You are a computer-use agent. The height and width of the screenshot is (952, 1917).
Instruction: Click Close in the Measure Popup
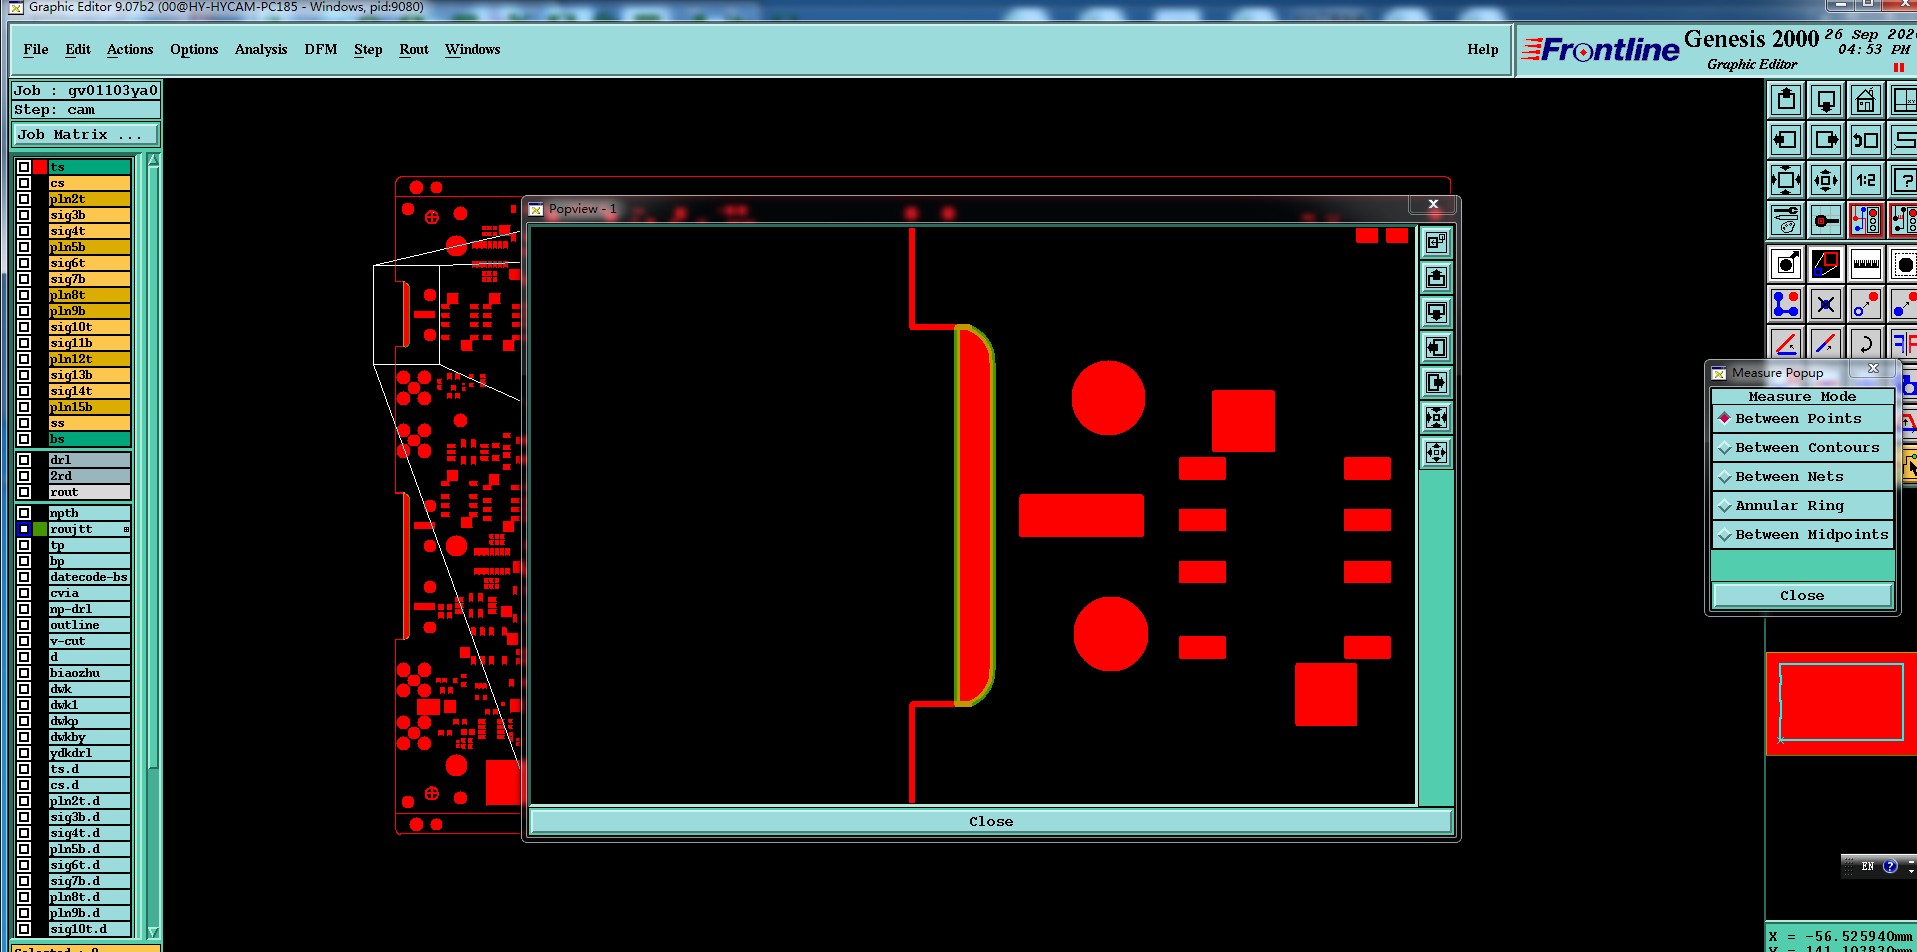[x=1802, y=595]
